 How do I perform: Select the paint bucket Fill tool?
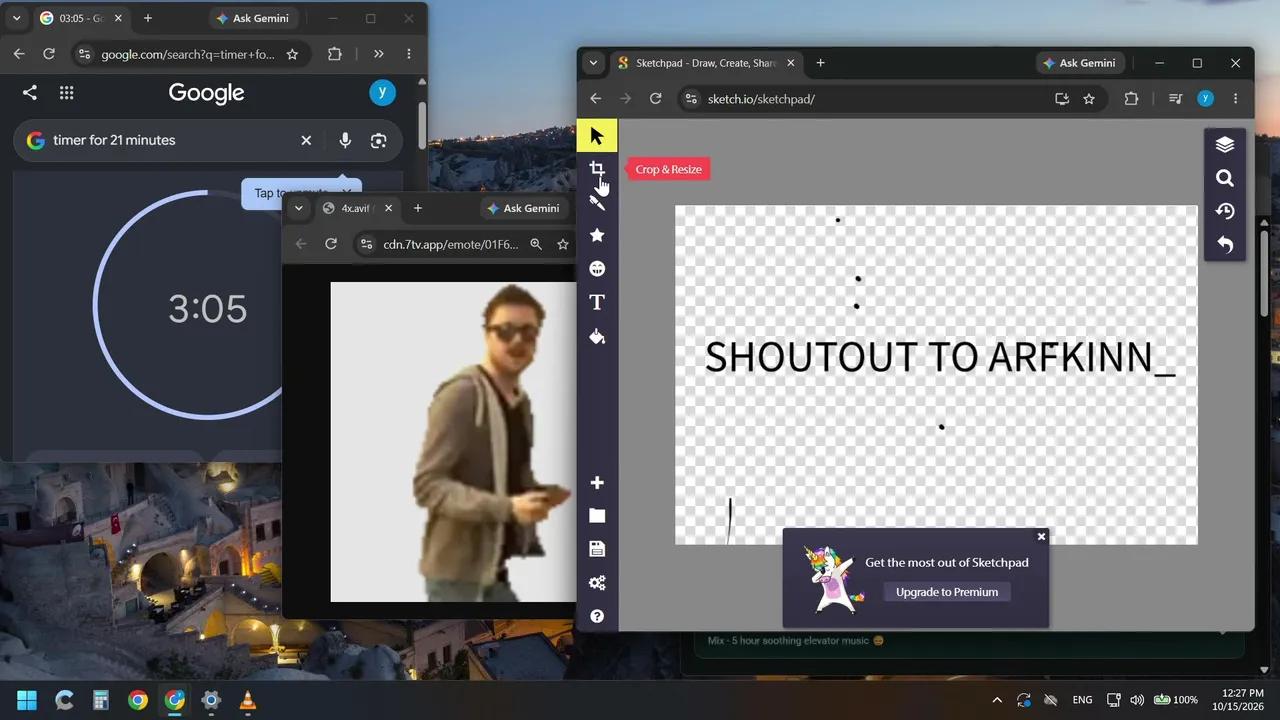click(x=597, y=336)
